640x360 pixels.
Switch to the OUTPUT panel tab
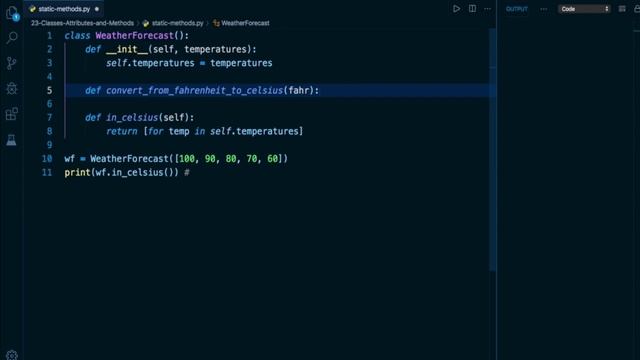pyautogui.click(x=517, y=9)
